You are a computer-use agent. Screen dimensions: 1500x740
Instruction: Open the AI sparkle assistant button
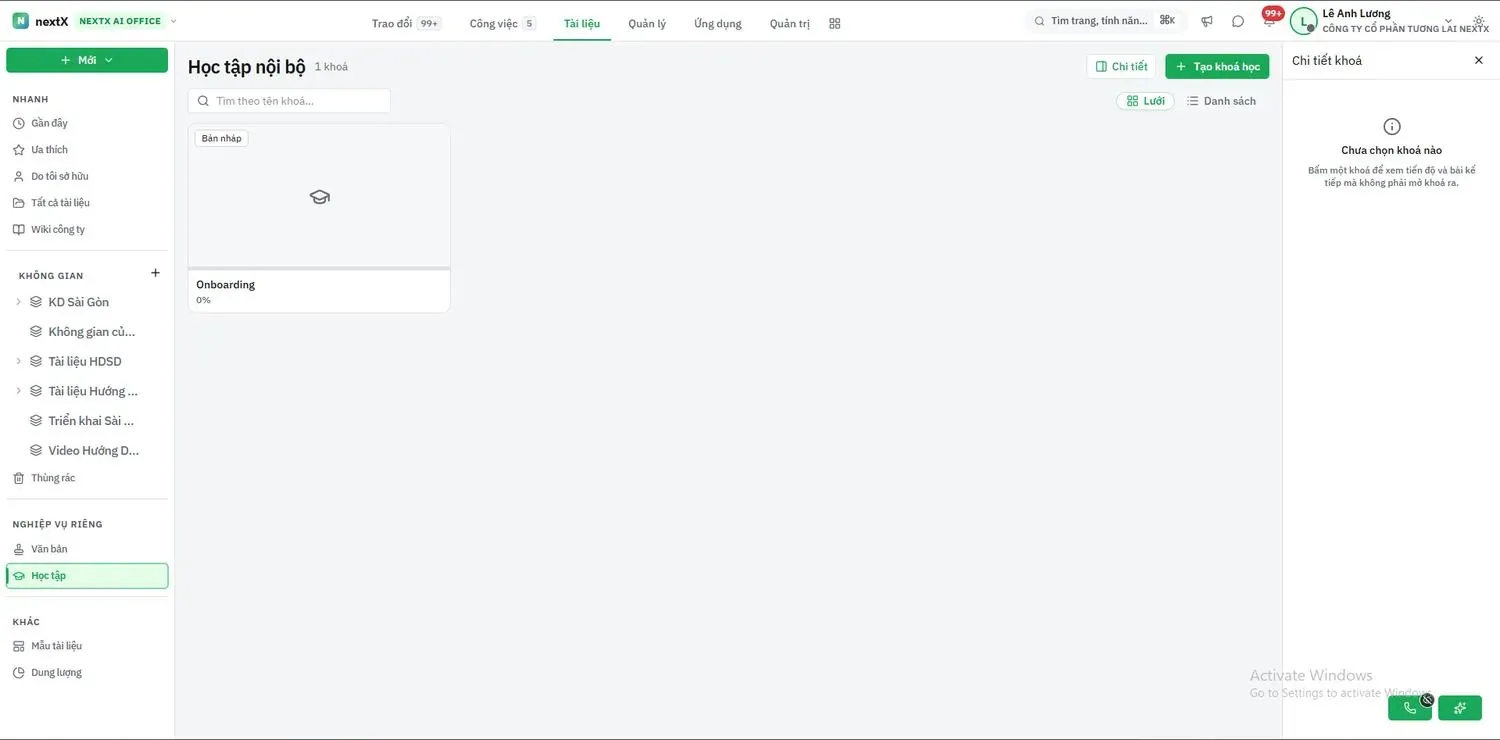[x=1460, y=708]
